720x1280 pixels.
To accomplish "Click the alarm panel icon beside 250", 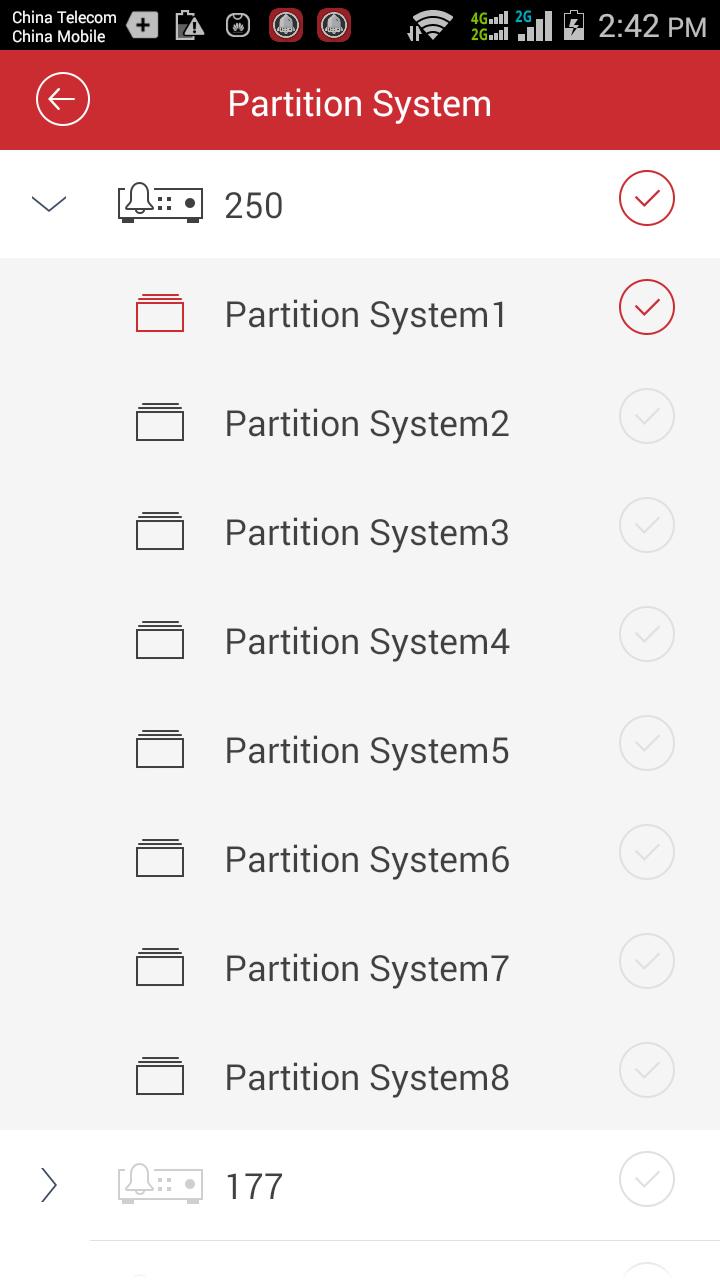I will click(x=160, y=204).
